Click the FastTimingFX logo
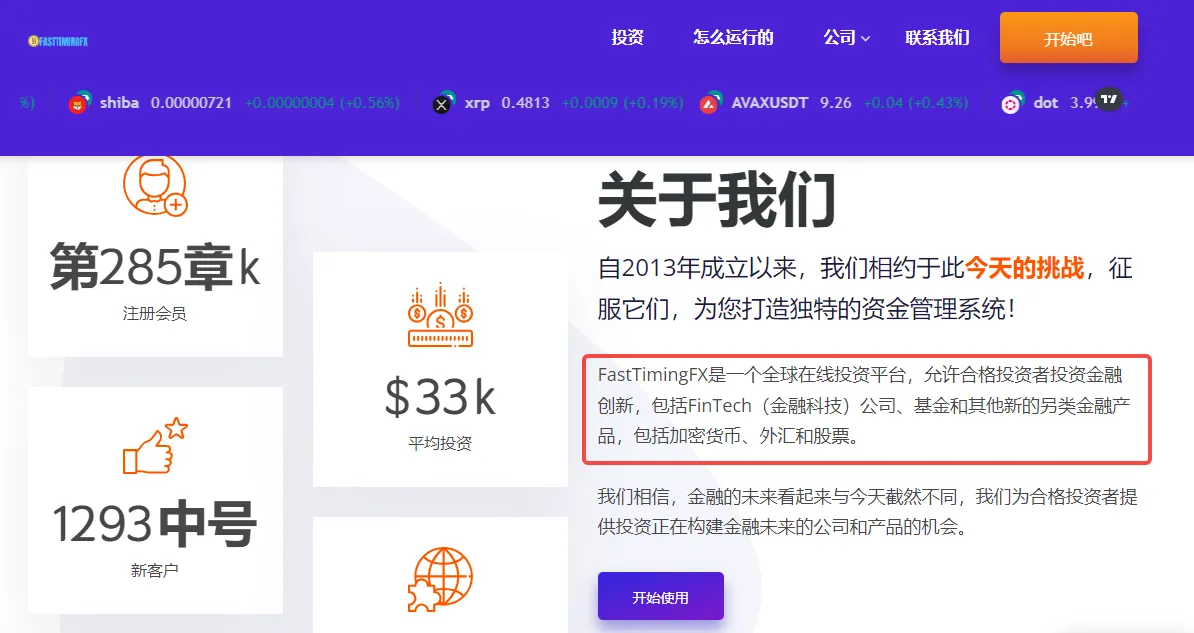1194x633 pixels. click(58, 41)
